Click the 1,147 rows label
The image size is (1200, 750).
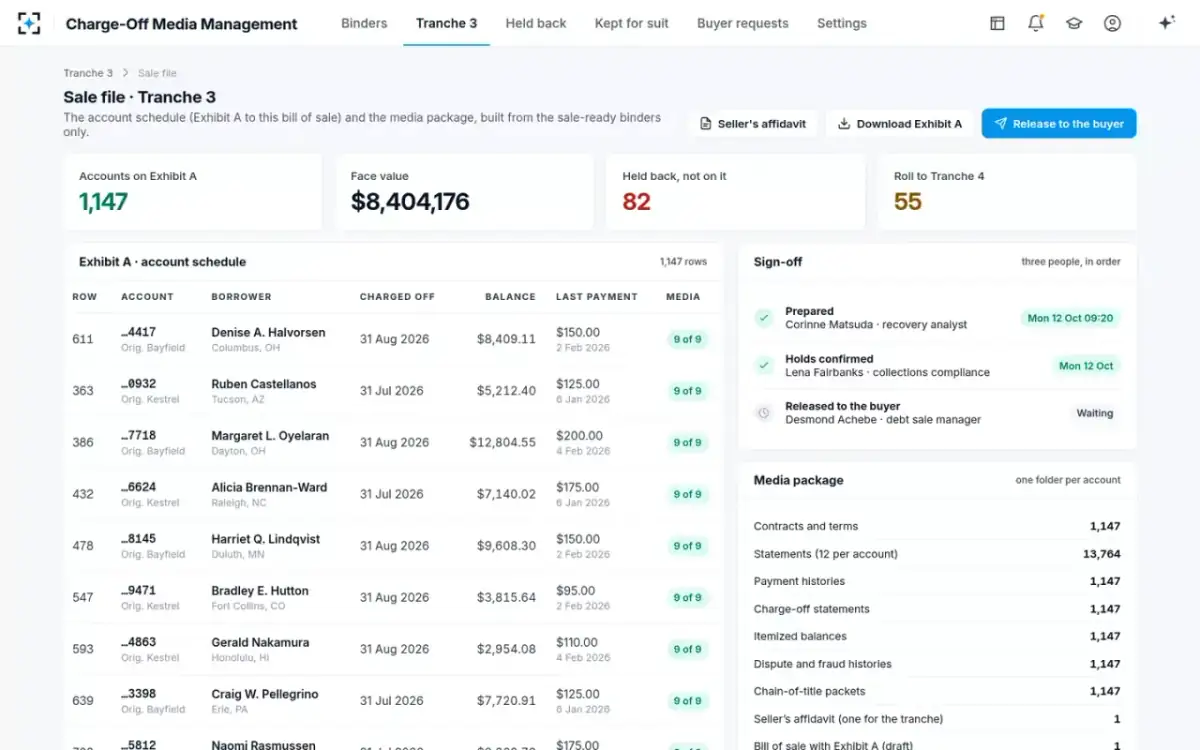[x=683, y=262]
